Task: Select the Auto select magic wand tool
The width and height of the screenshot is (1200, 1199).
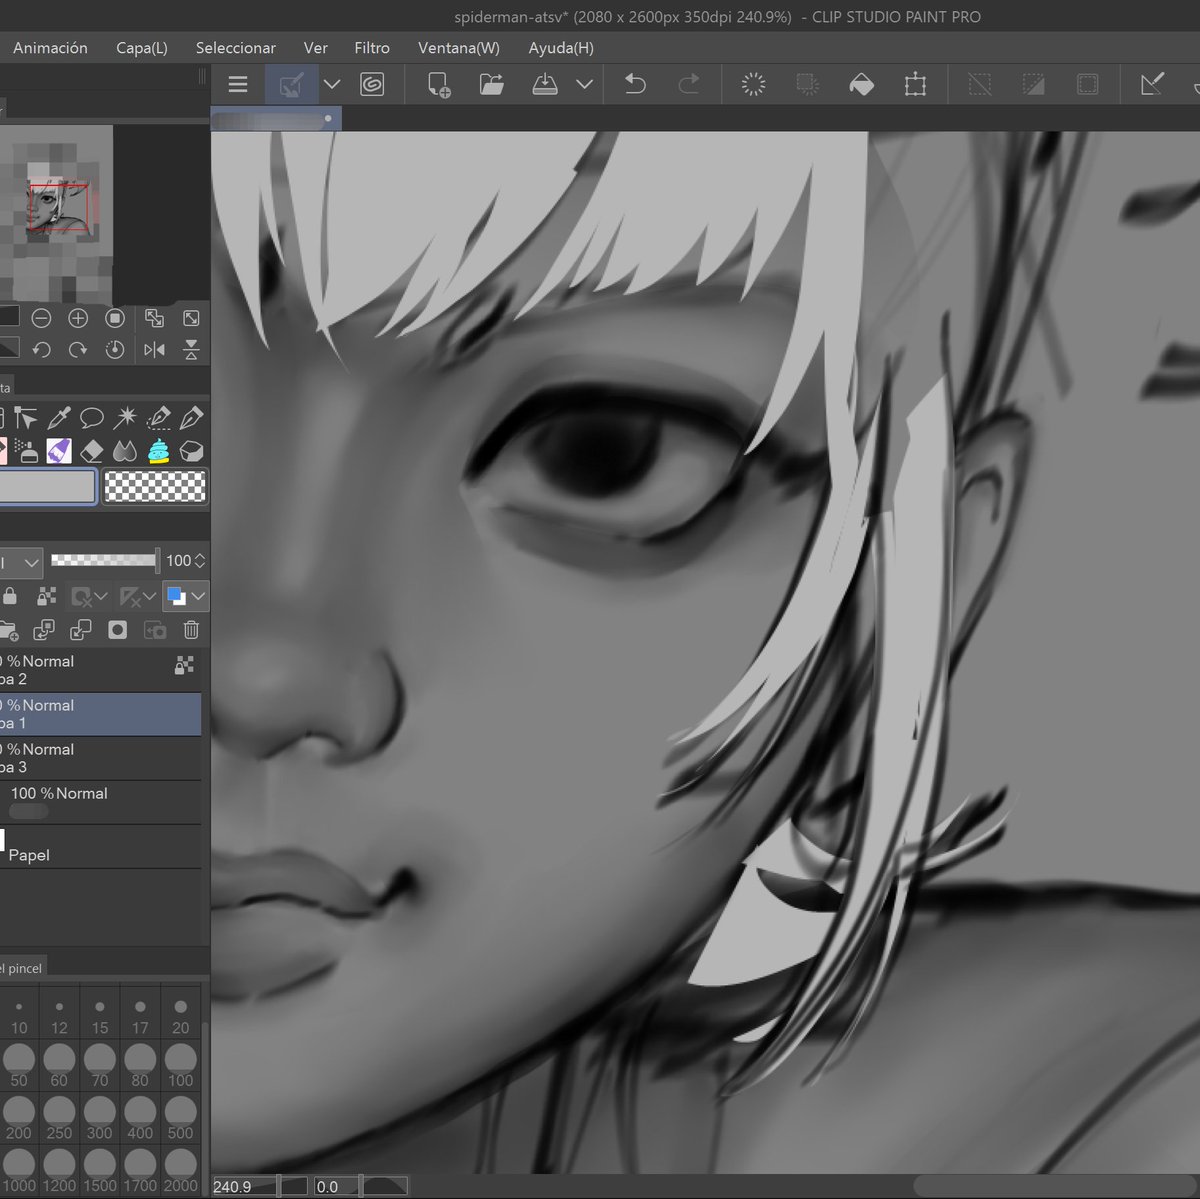Action: tap(125, 417)
